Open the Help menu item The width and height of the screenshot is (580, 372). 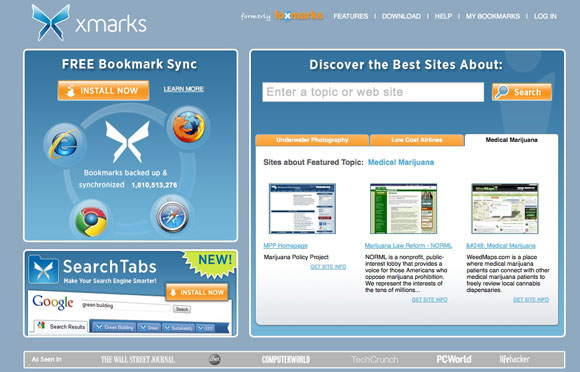coord(443,16)
